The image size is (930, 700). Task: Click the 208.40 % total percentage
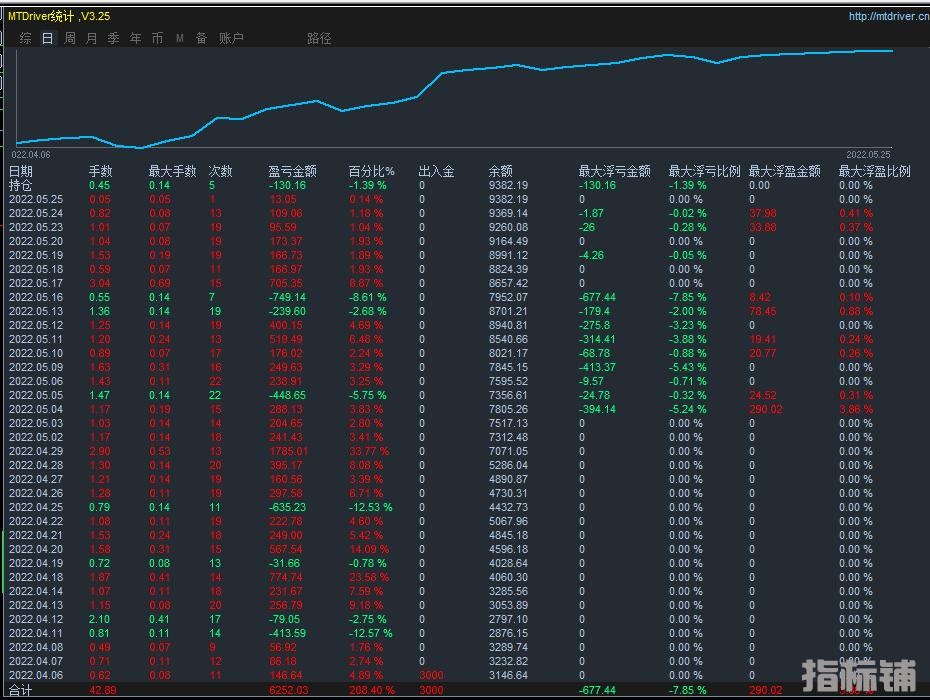pos(372,691)
